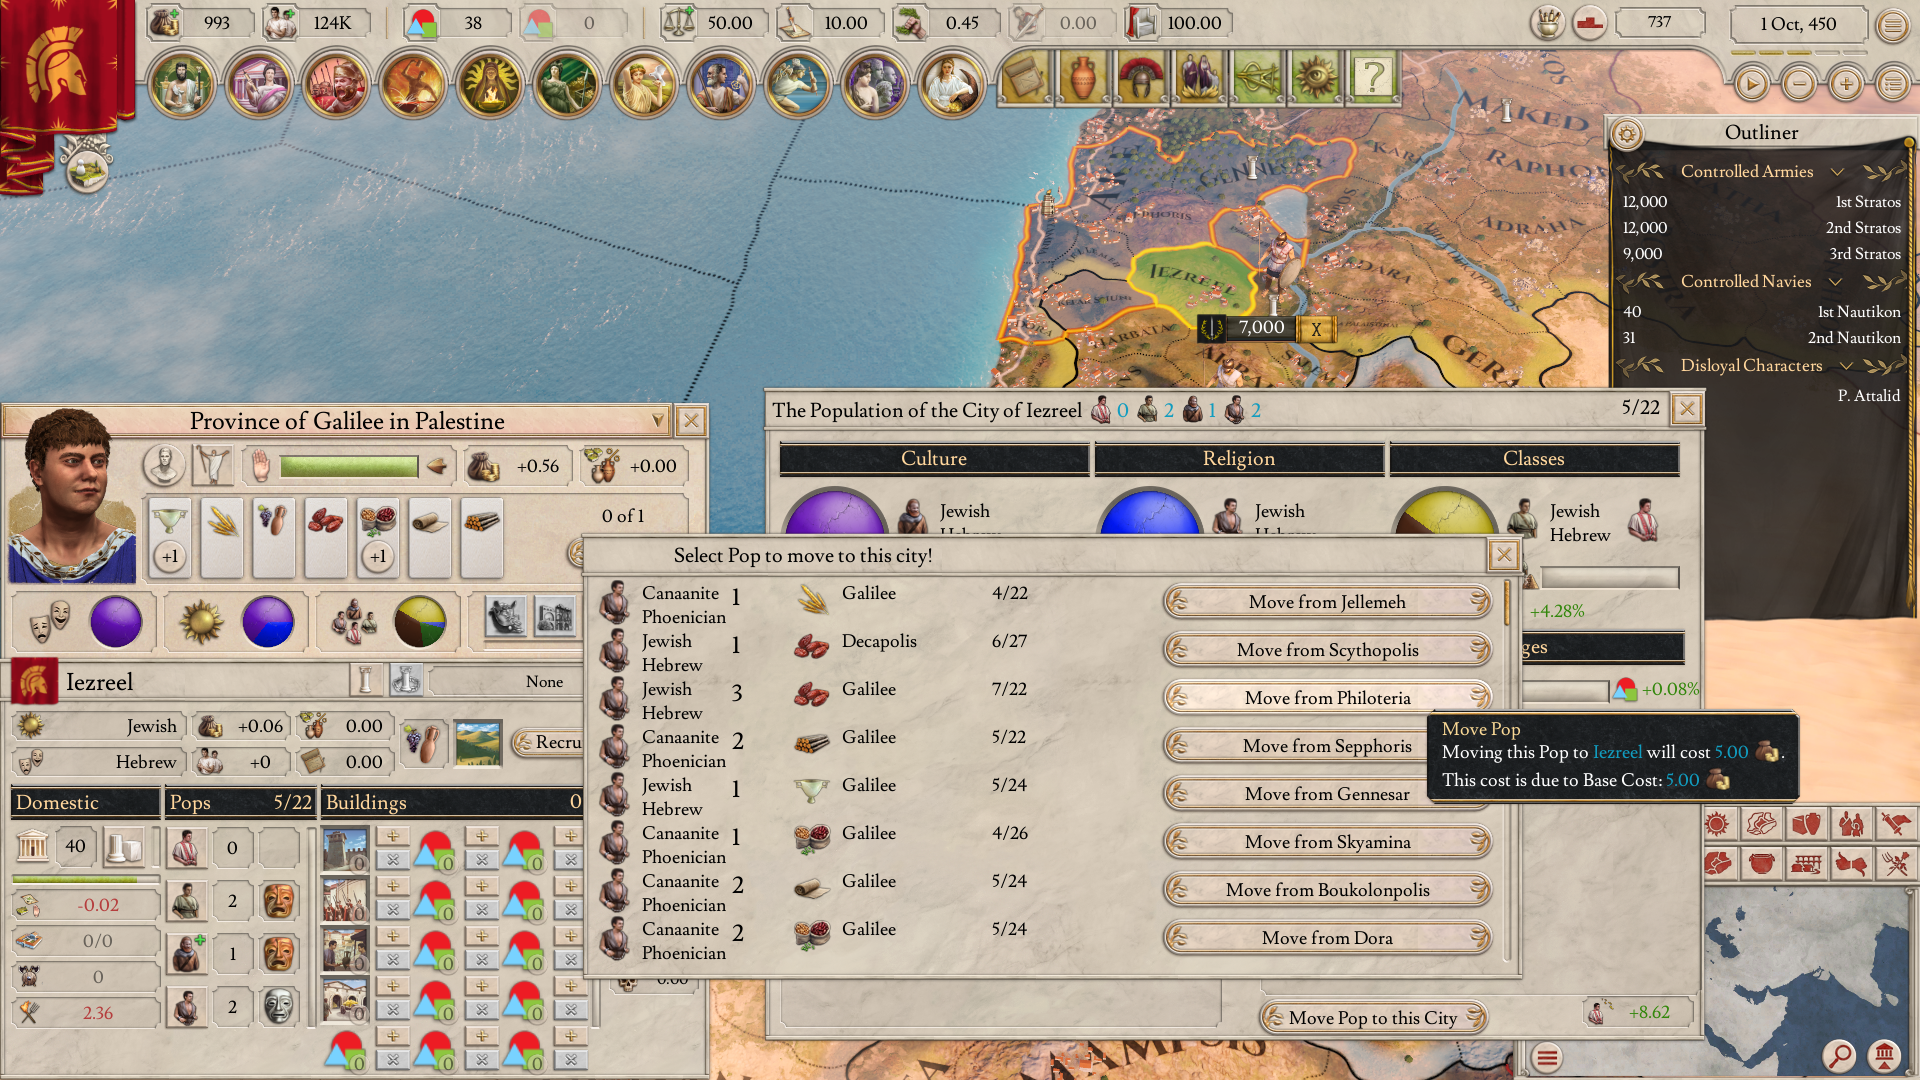Click the all-seeing eye sun map mode
1920x1080 pixels.
click(x=1315, y=77)
